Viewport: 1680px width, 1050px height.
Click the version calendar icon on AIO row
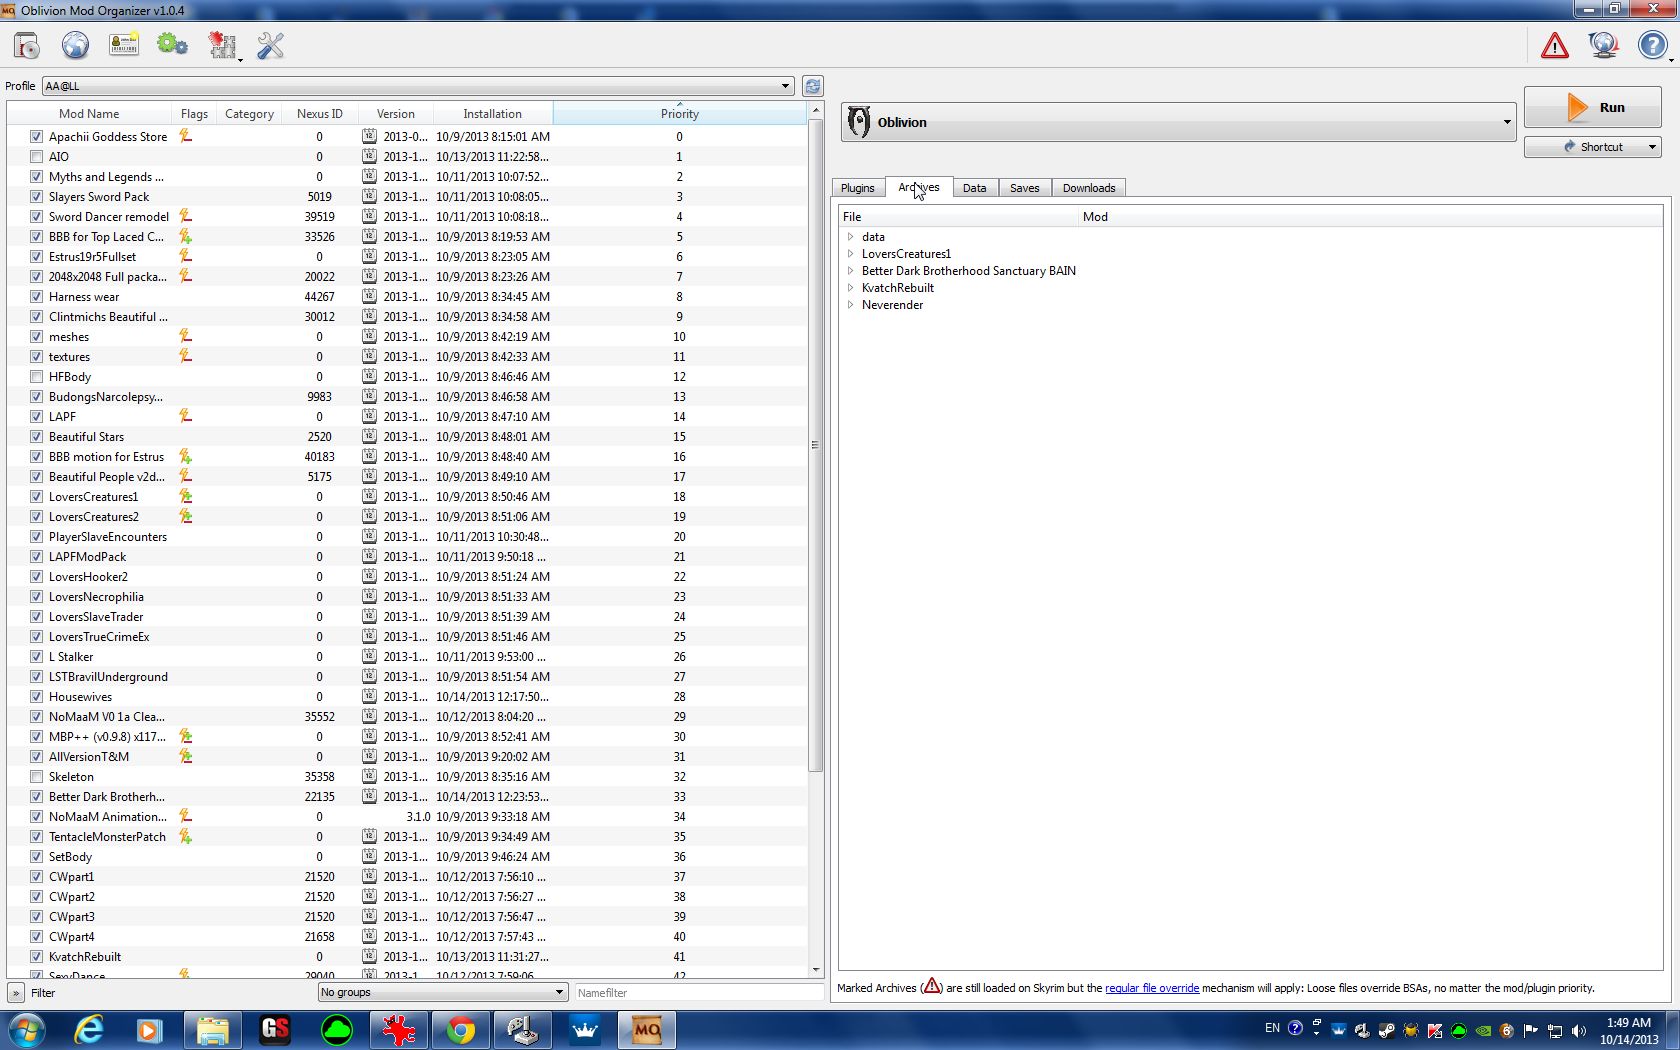coord(369,156)
